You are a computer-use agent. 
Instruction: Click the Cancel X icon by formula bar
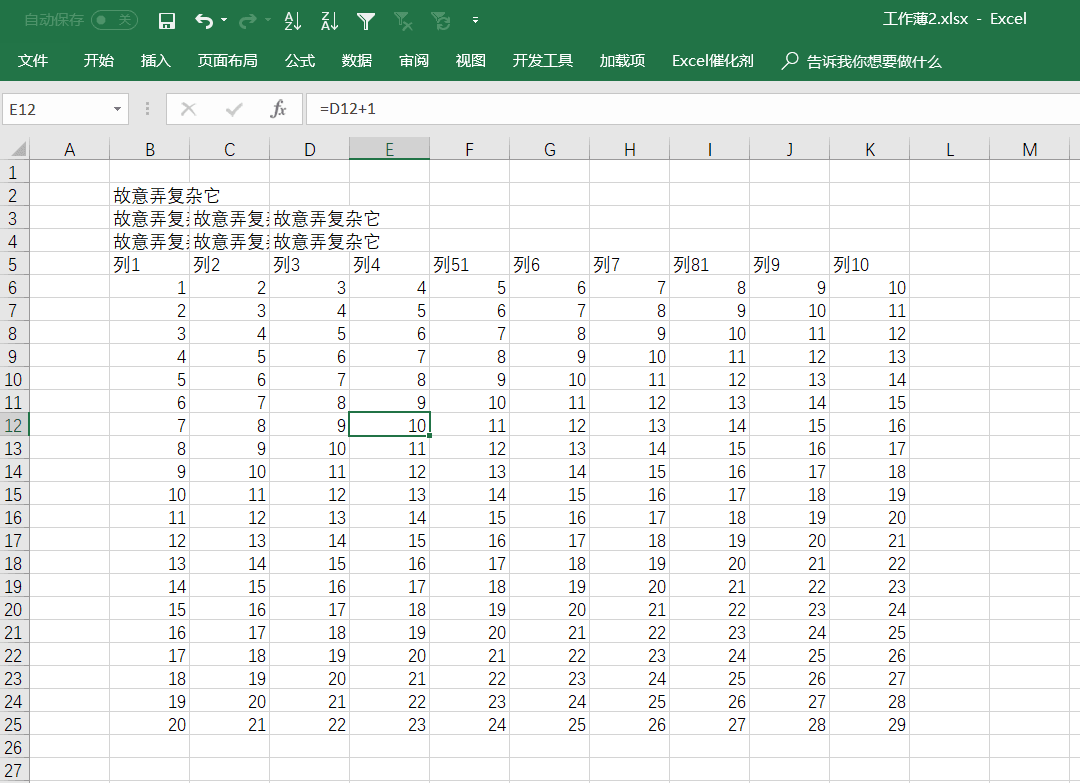(x=188, y=109)
